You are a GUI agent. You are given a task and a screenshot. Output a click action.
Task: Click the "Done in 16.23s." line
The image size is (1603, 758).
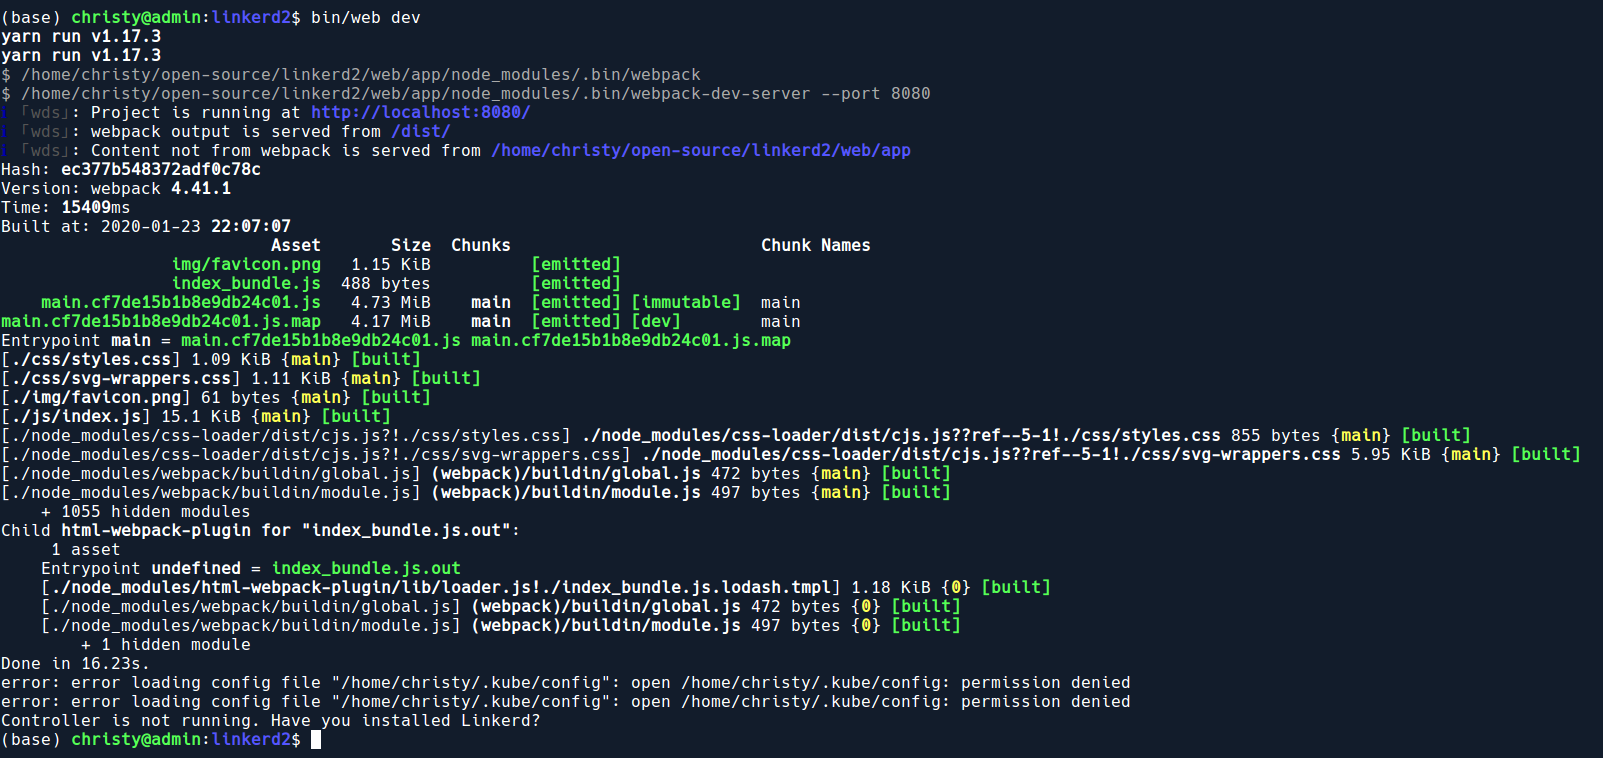coord(76,663)
